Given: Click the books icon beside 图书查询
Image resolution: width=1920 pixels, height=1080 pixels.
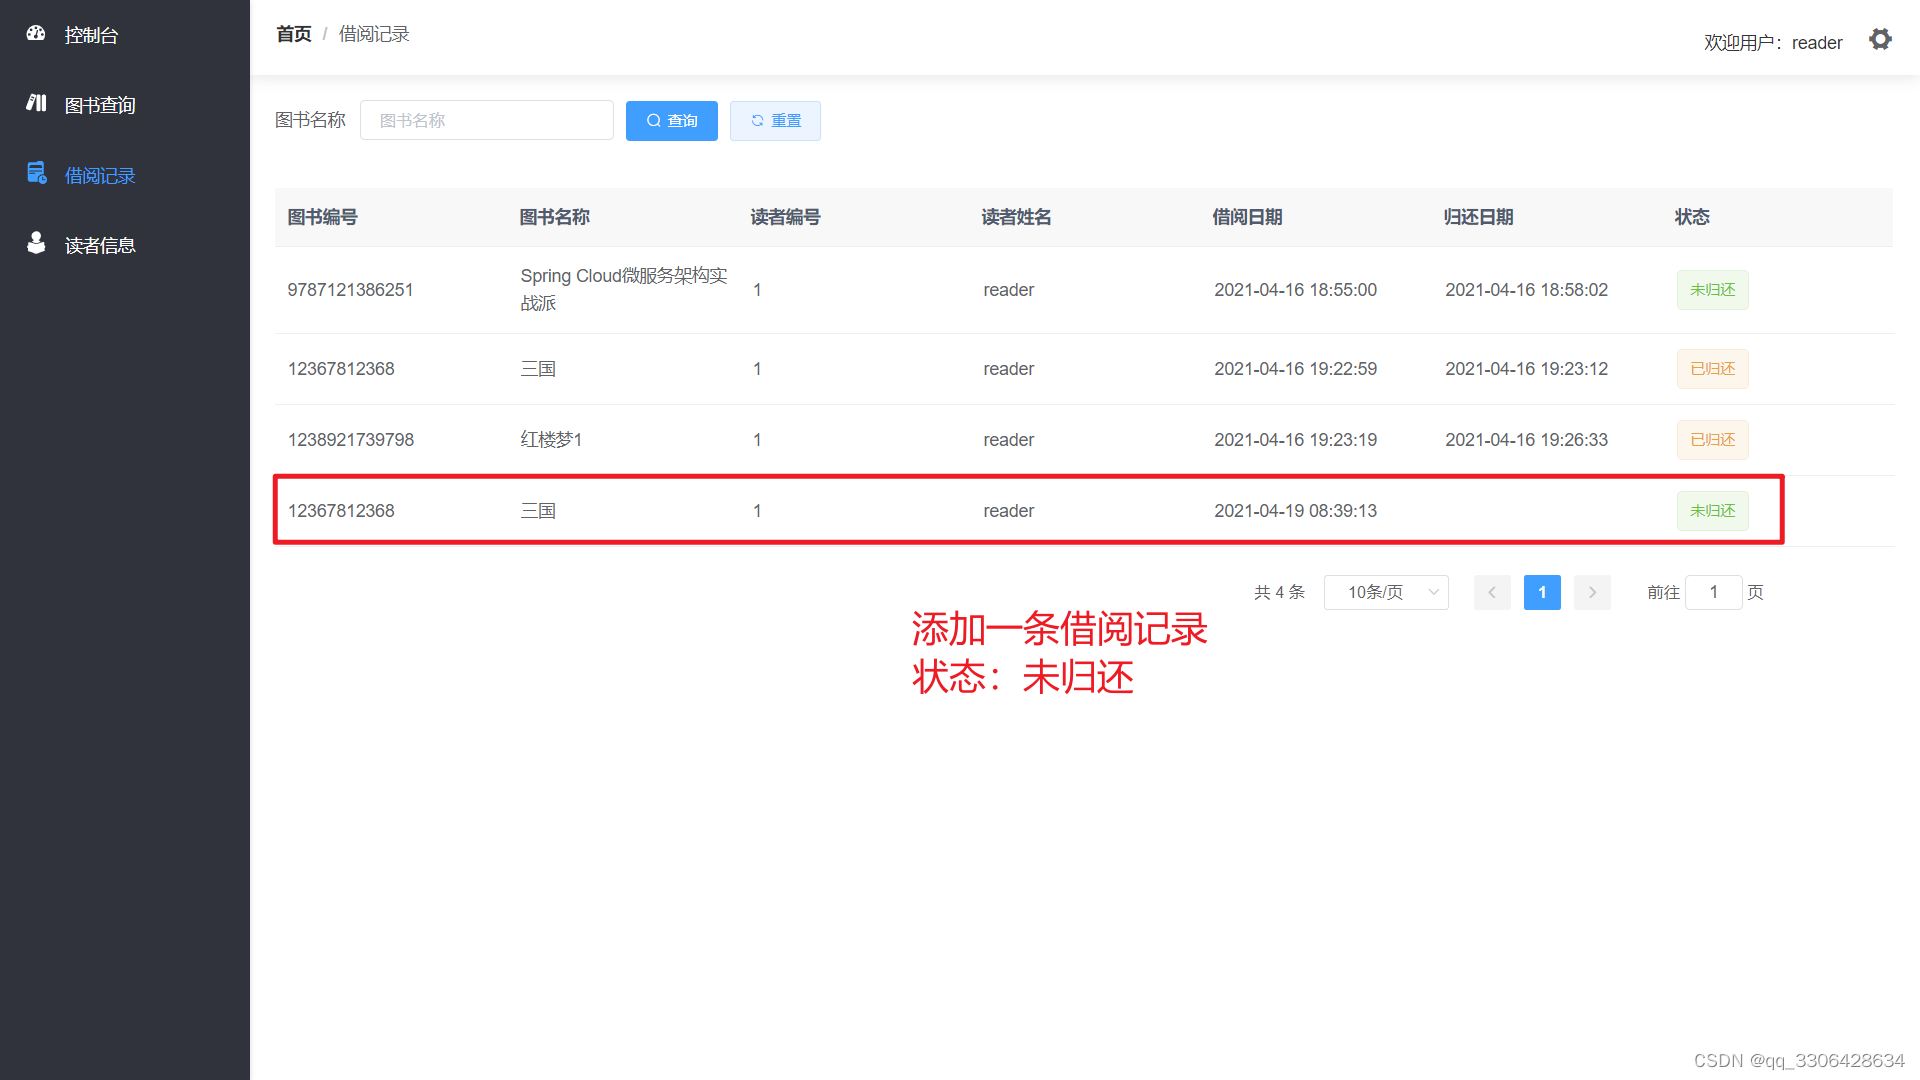Looking at the screenshot, I should point(36,103).
